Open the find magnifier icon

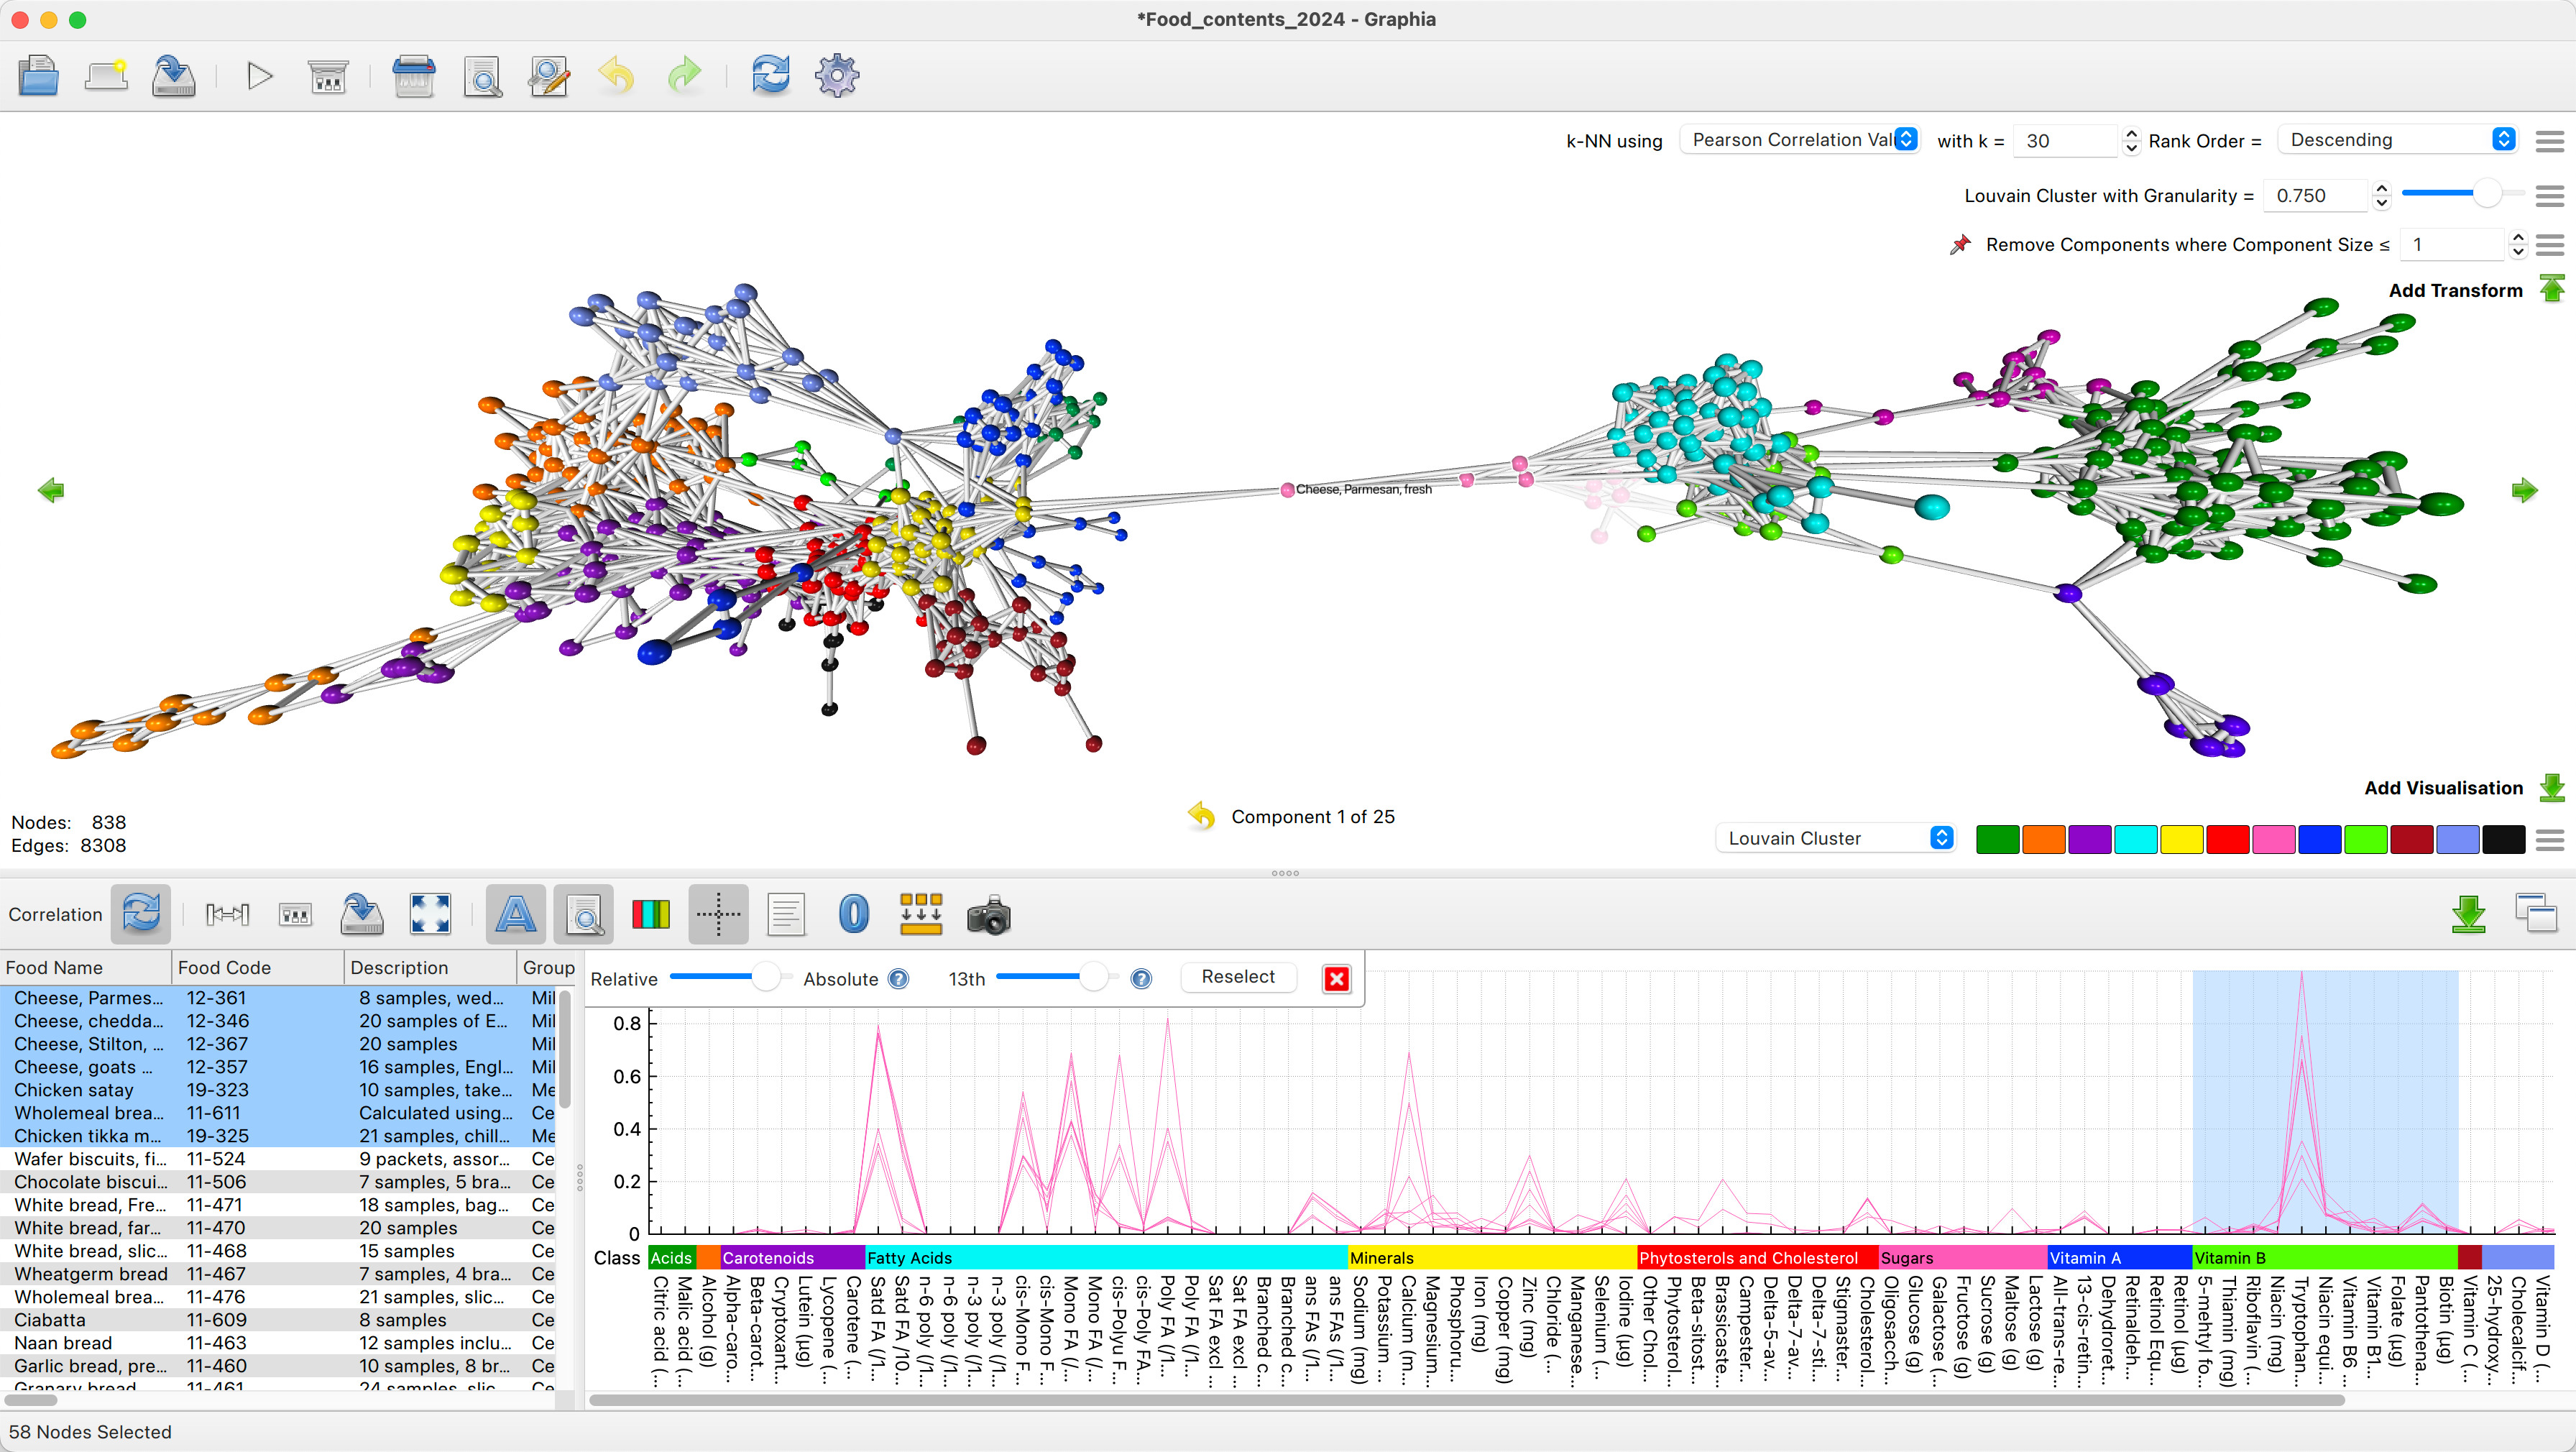tap(482, 76)
